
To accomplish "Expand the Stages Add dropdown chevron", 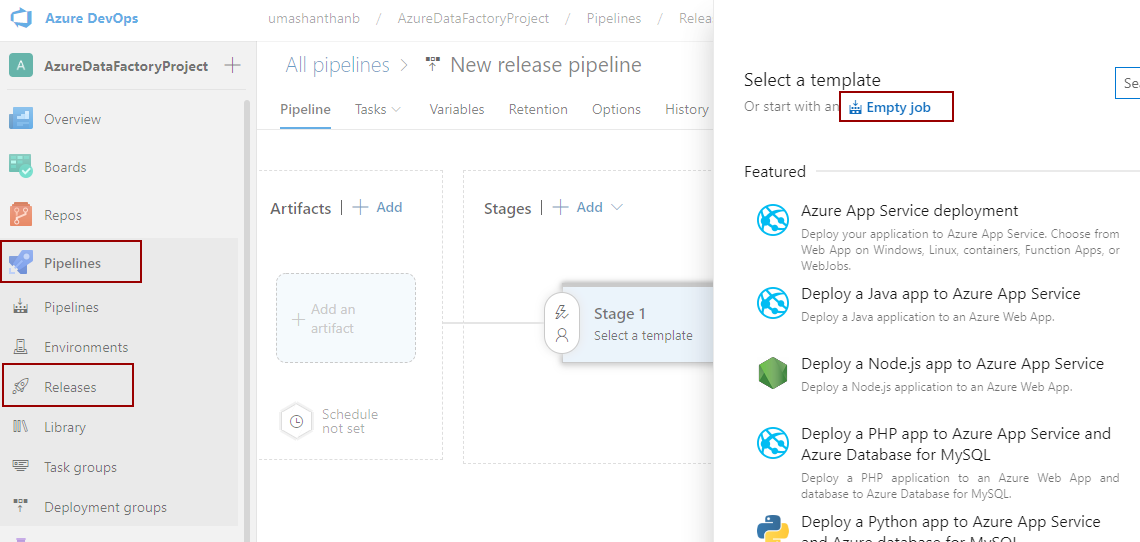I will [617, 207].
